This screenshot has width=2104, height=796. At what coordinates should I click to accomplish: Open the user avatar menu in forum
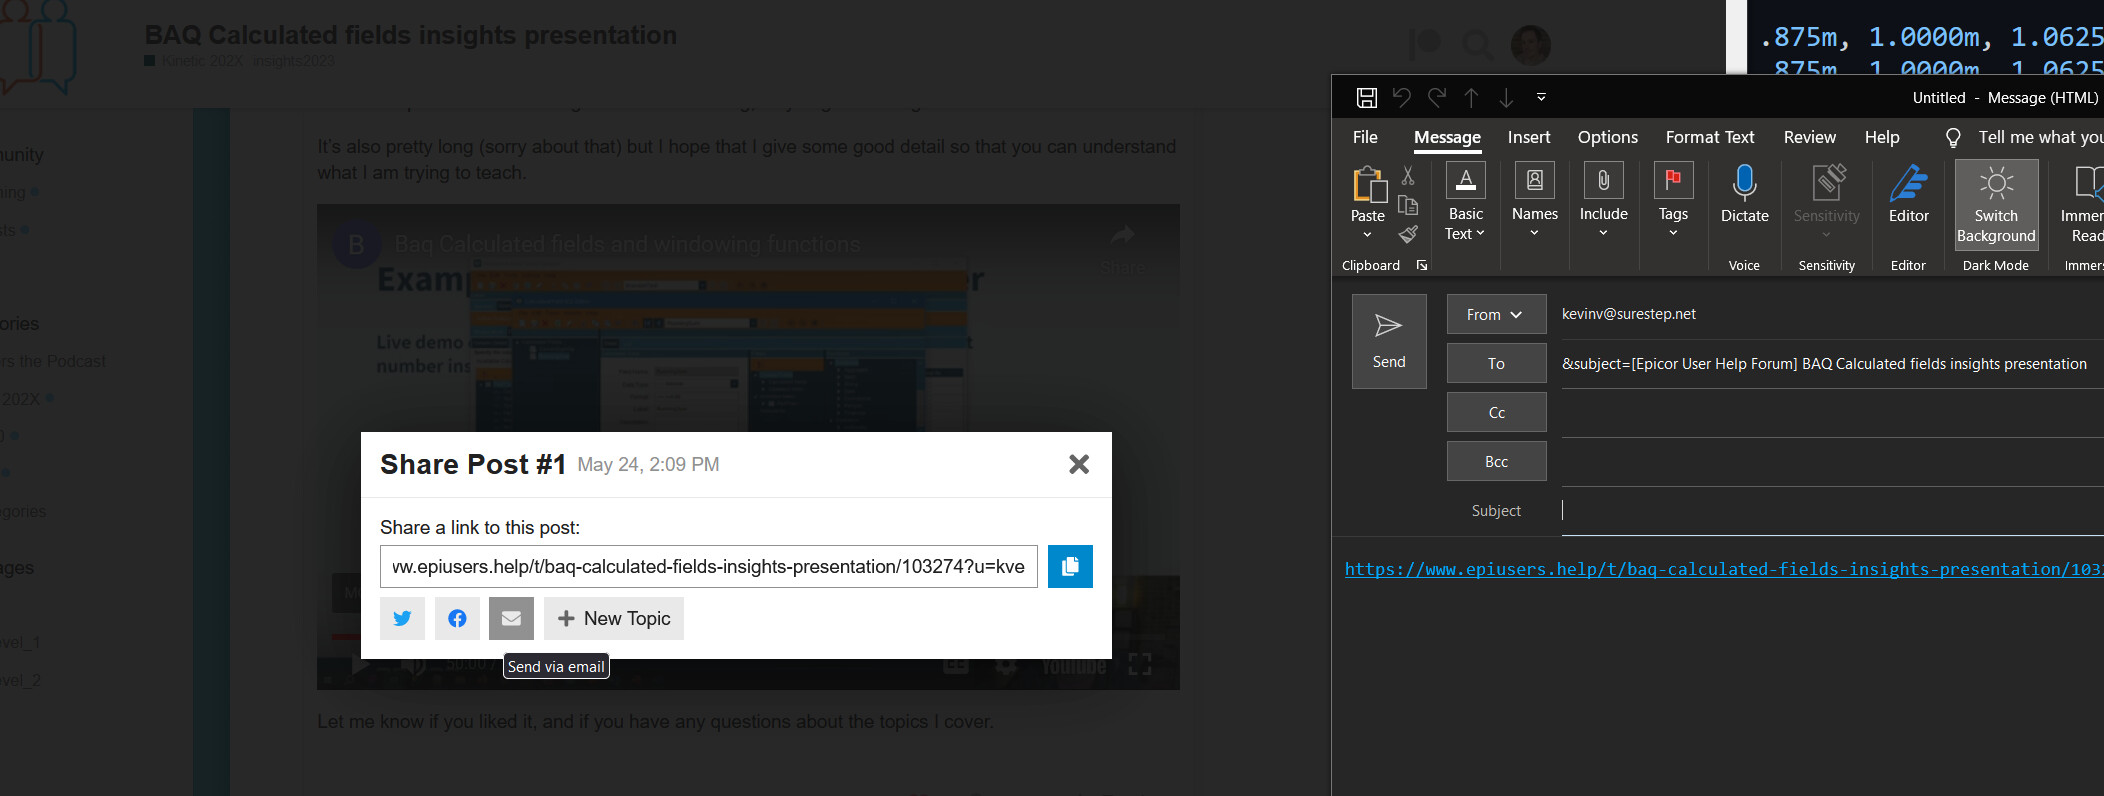point(1530,45)
